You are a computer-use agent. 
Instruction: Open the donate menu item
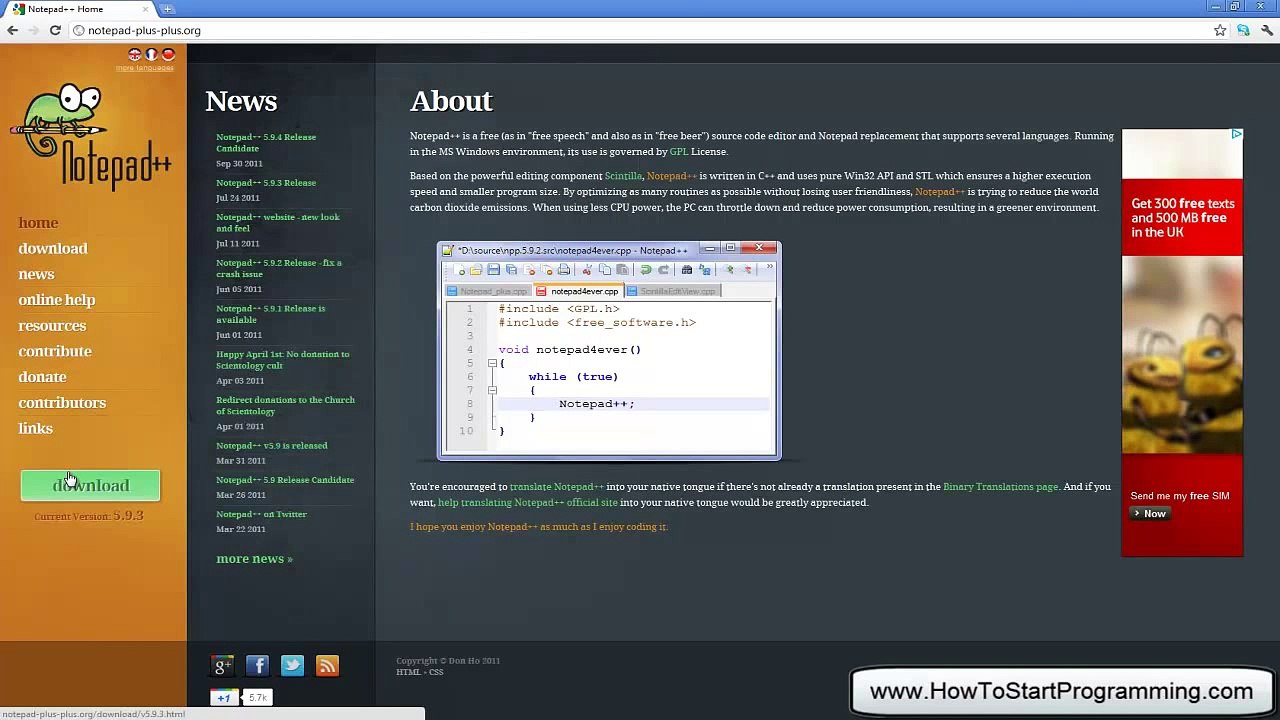point(42,377)
